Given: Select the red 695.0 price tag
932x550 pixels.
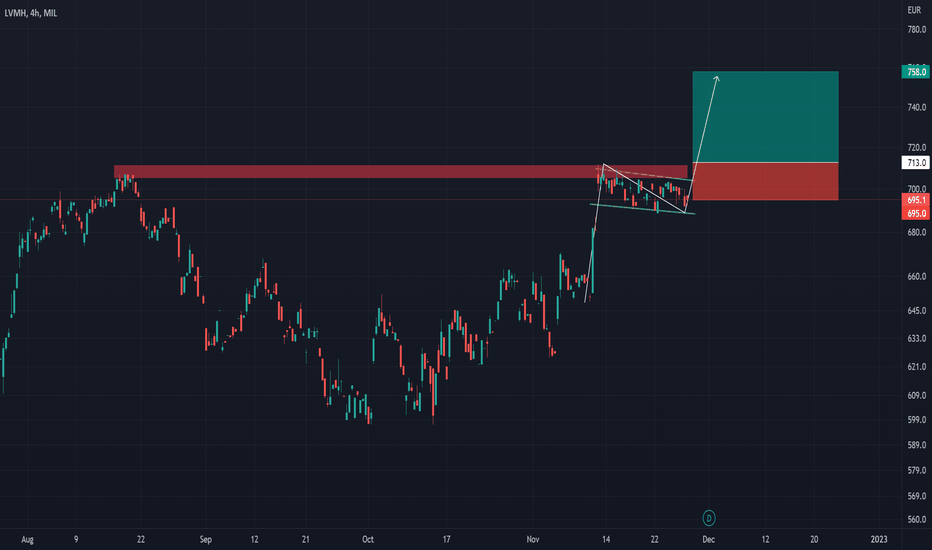Looking at the screenshot, I should click(915, 213).
